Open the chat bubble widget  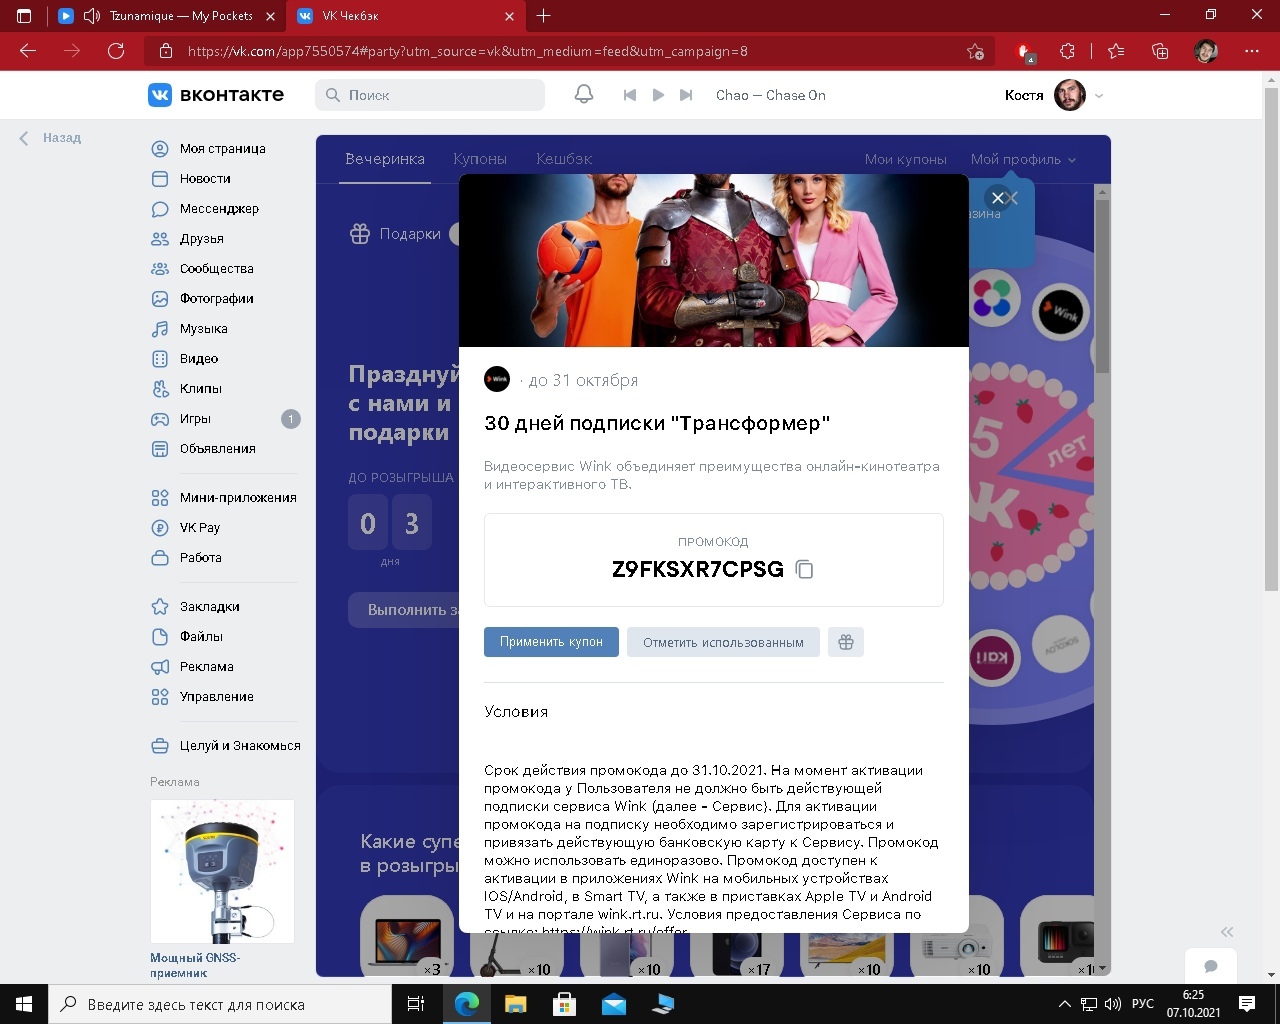(x=1211, y=966)
